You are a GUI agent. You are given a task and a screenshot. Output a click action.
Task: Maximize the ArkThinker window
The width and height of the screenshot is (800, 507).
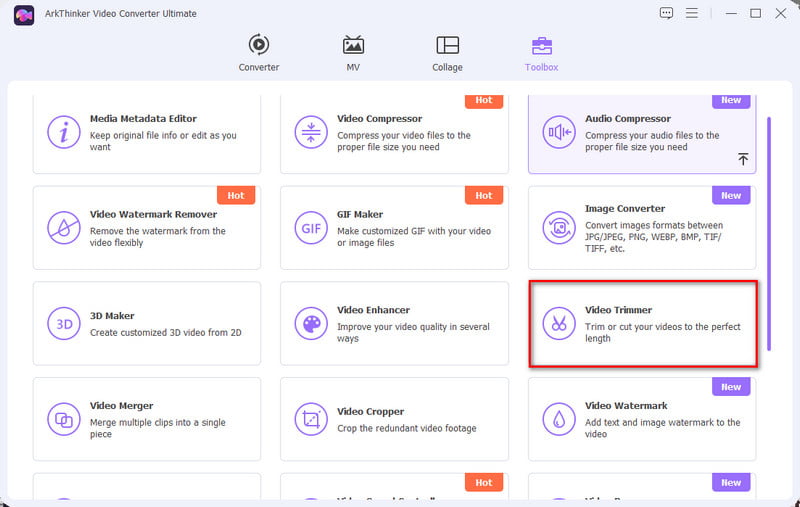[x=756, y=13]
